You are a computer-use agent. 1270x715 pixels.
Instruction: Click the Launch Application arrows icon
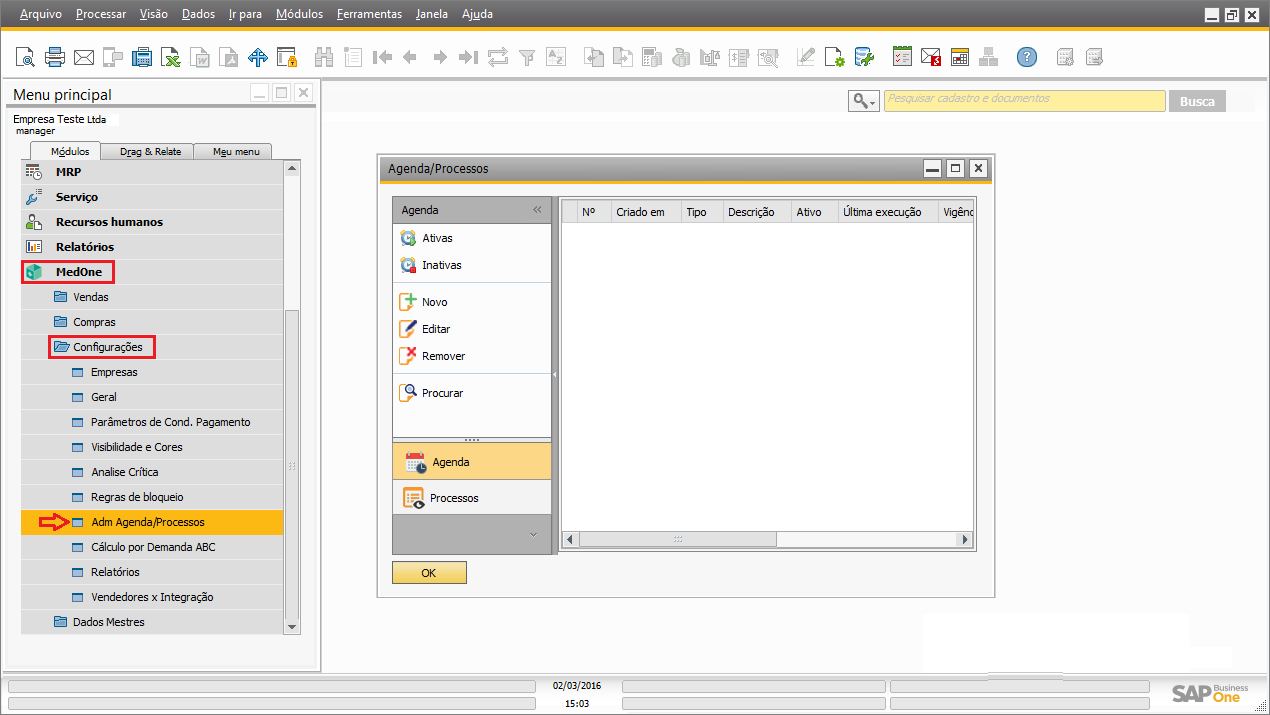(x=258, y=57)
